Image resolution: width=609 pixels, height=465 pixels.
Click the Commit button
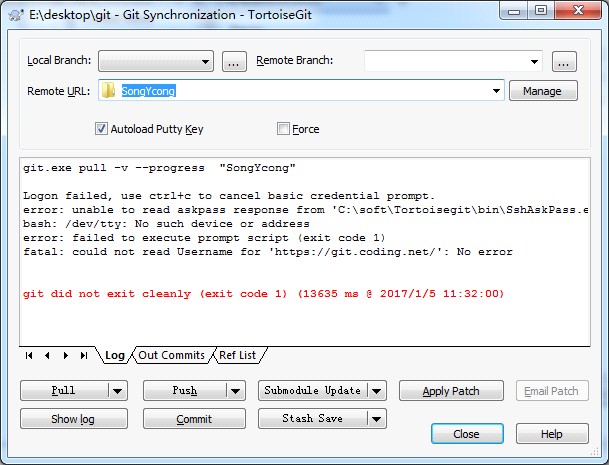pos(194,419)
